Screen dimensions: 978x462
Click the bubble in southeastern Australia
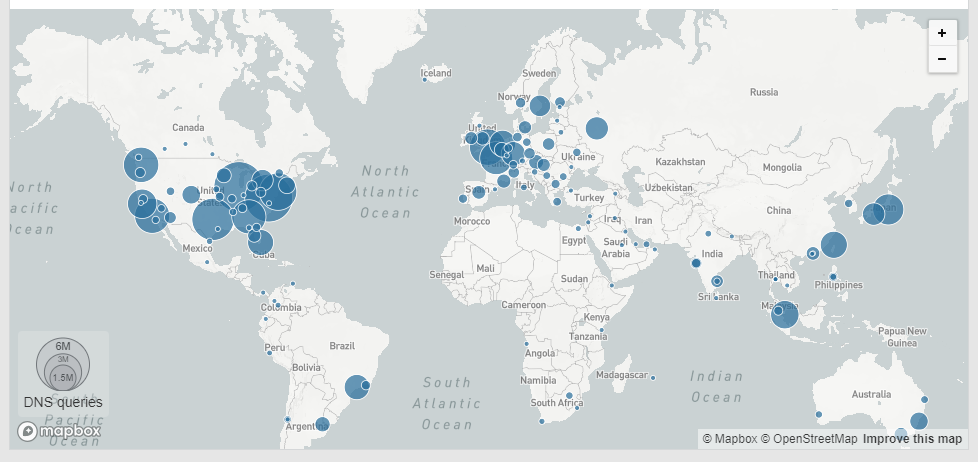pyautogui.click(x=918, y=421)
